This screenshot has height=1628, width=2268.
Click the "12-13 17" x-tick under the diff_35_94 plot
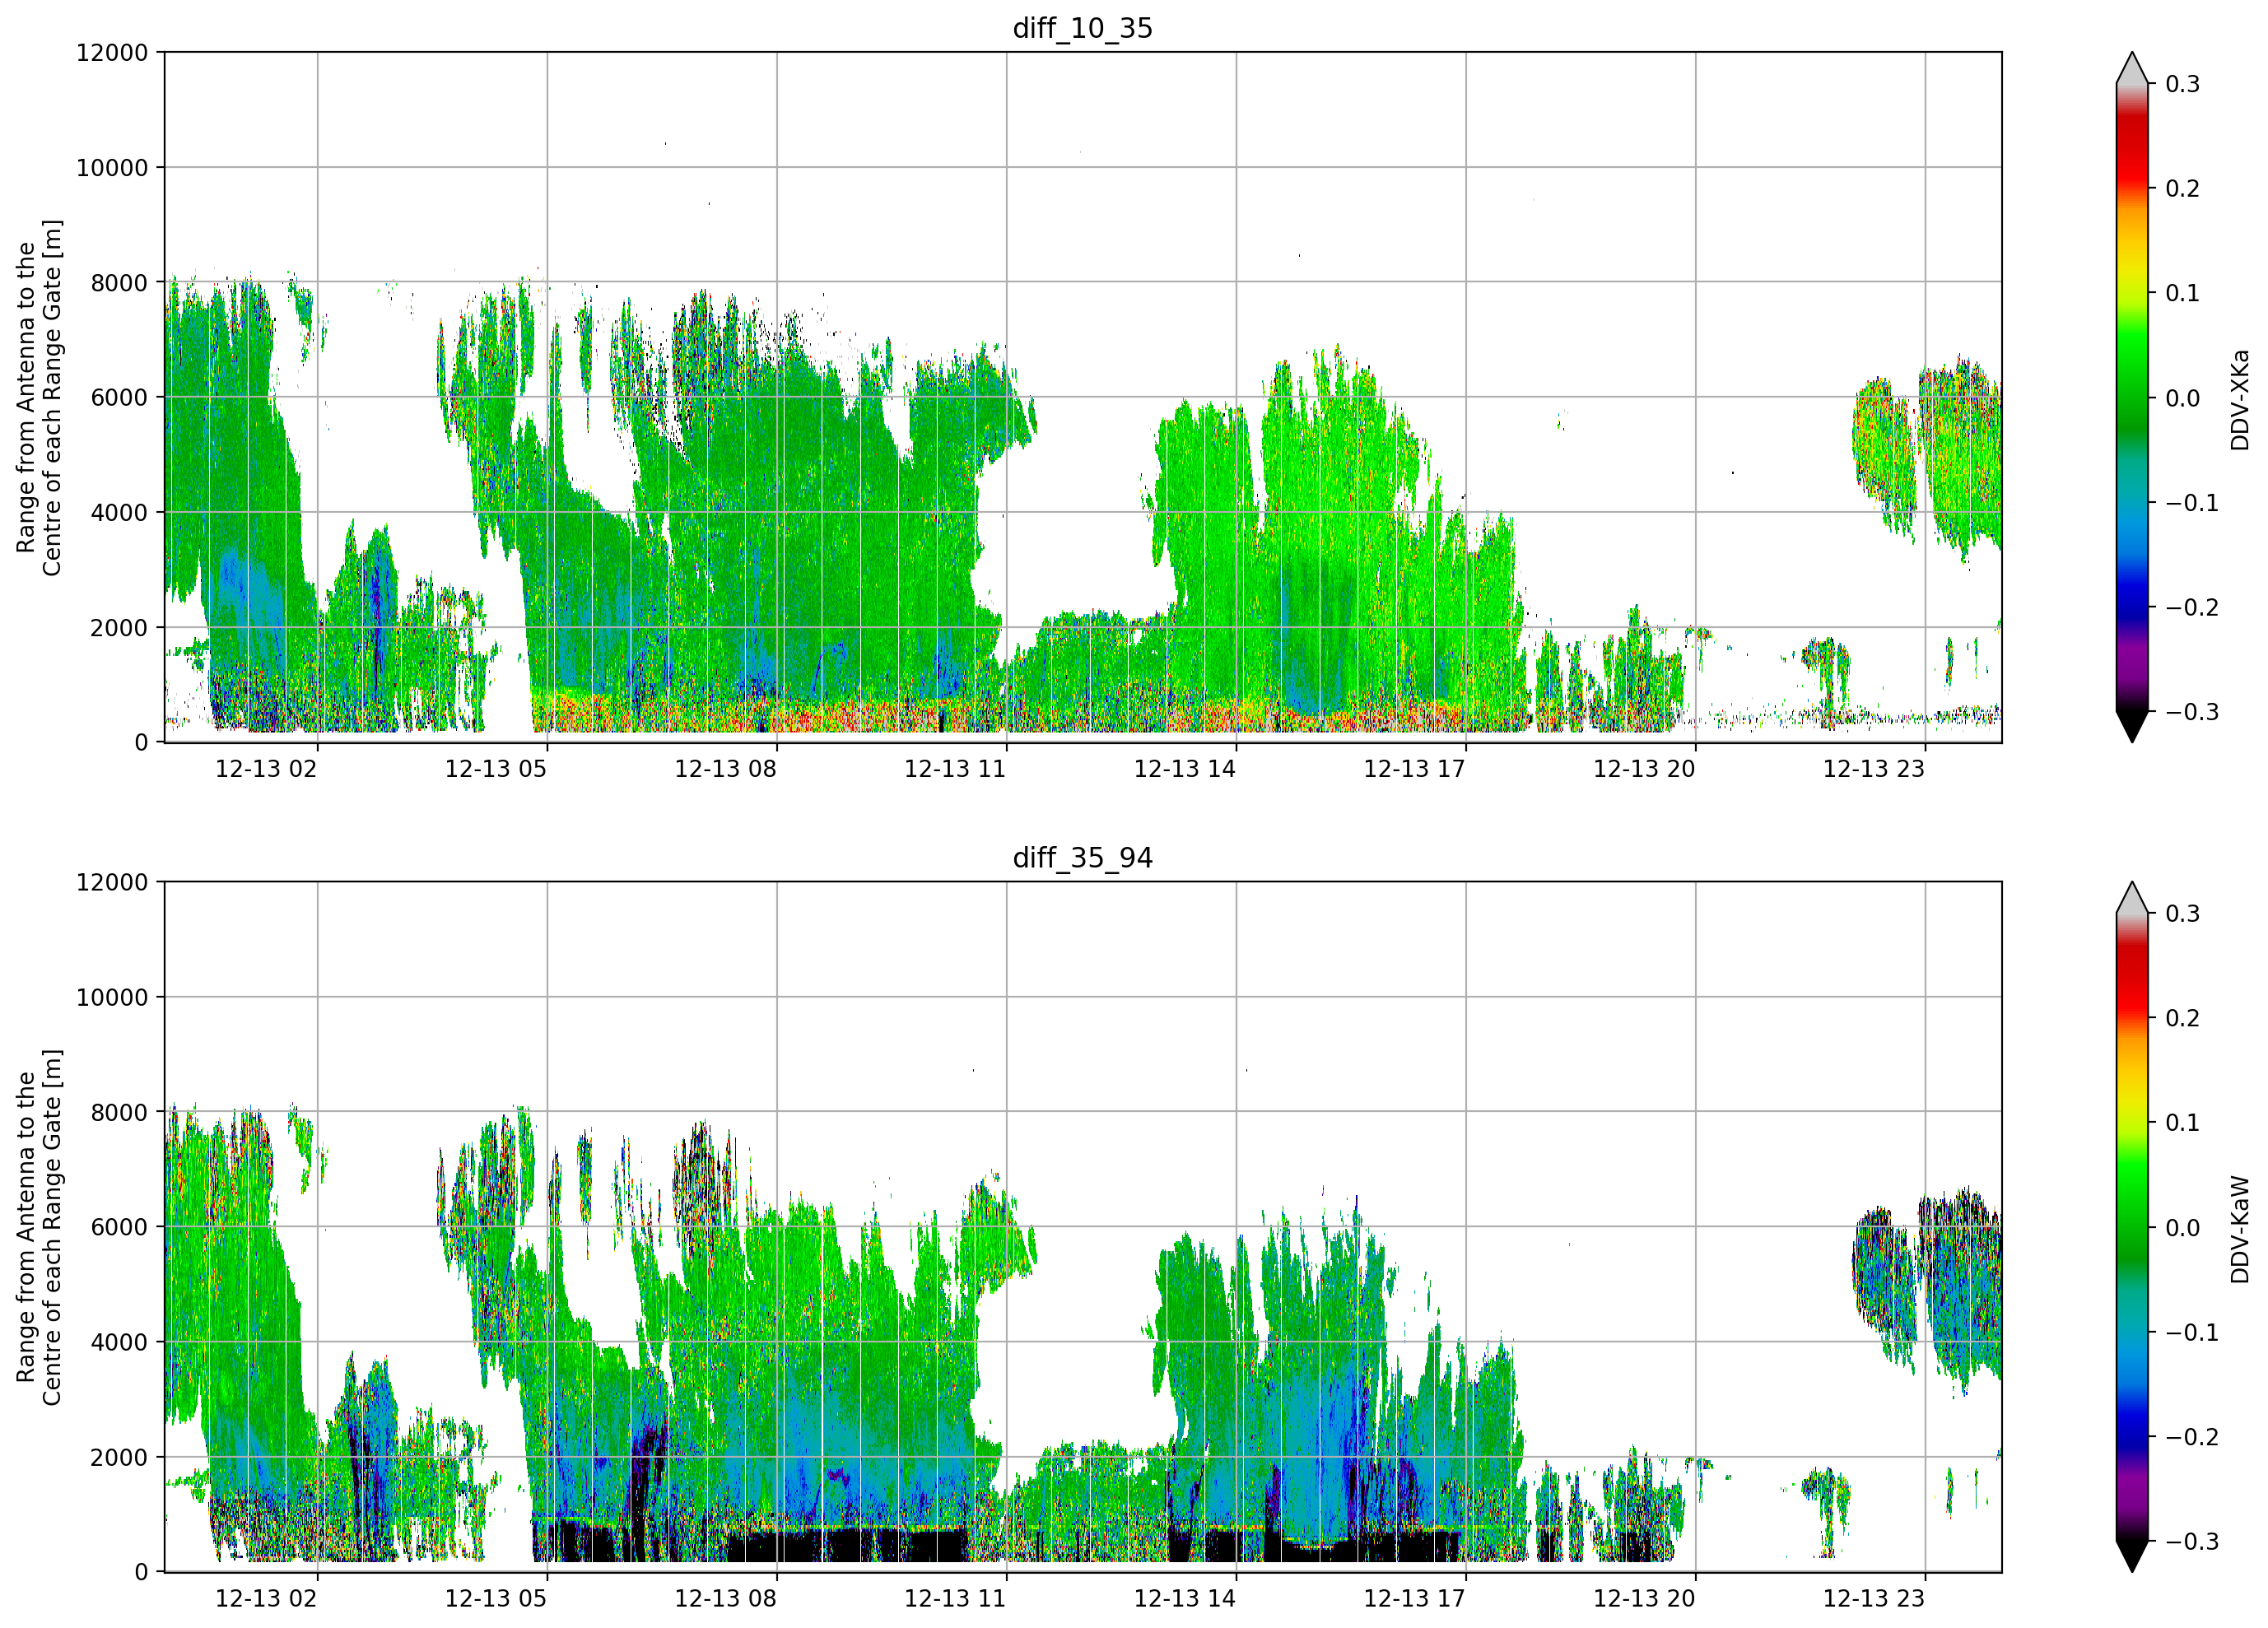1415,1599
